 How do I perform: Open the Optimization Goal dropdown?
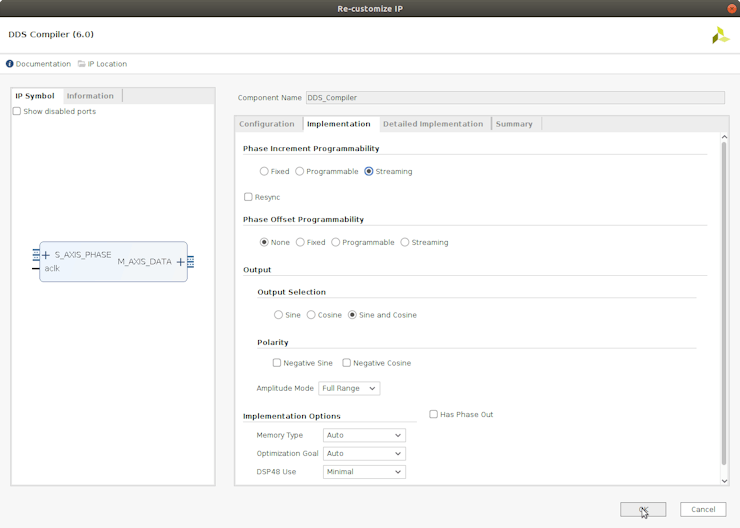pyautogui.click(x=364, y=453)
